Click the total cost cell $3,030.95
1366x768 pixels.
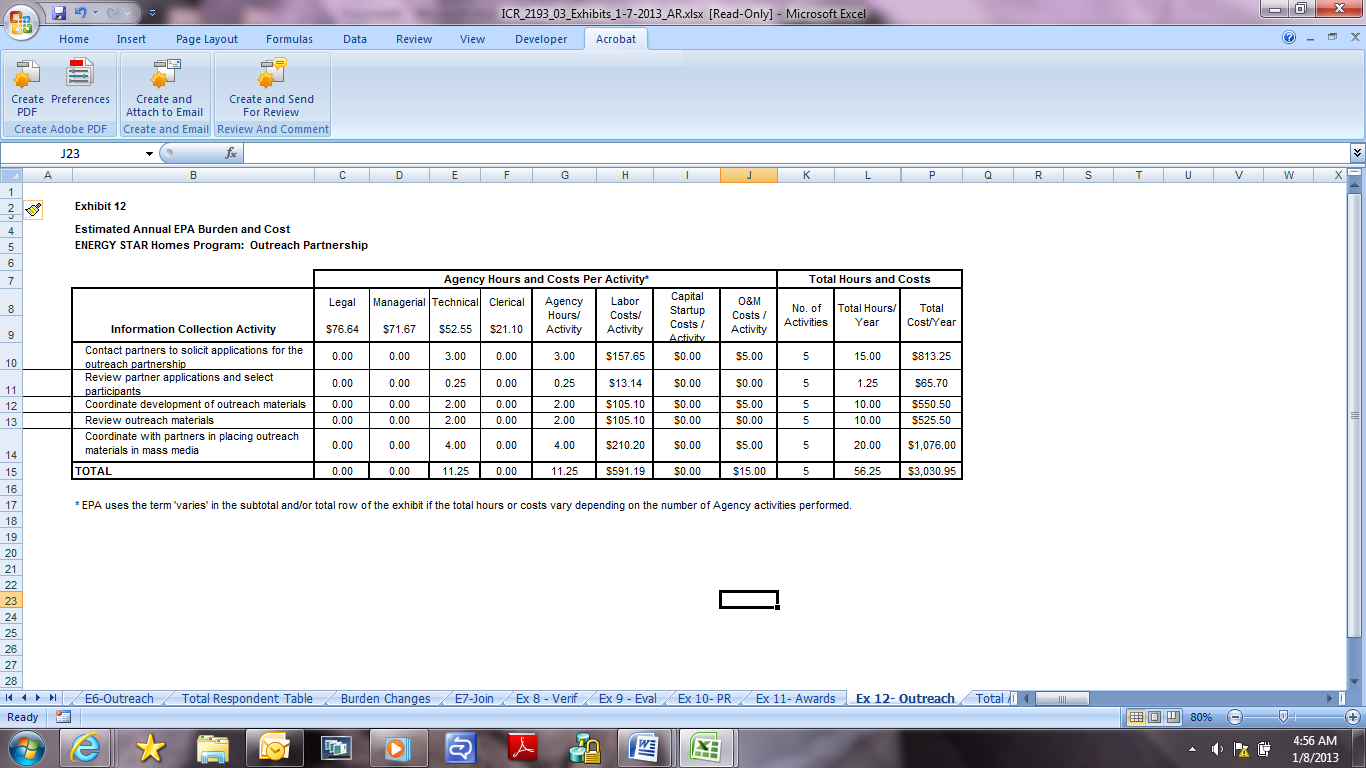pos(931,471)
